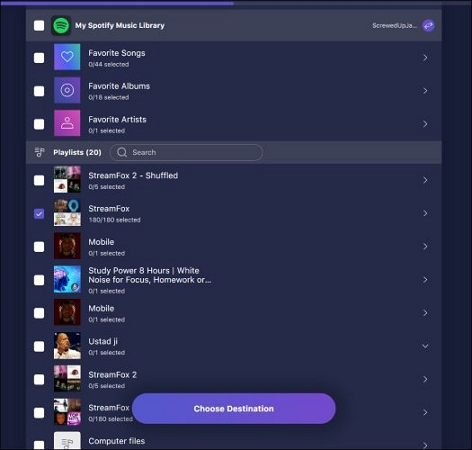This screenshot has width=472, height=450.
Task: Expand Favorite Songs with its chevron
Action: pos(425,58)
